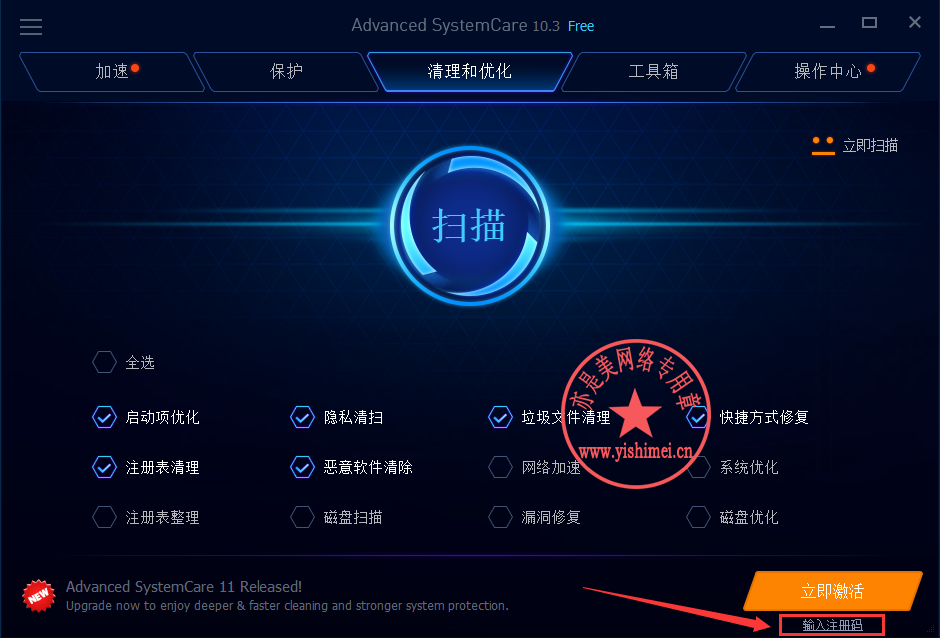Uncheck 隐私清扫 checkbox
Viewport: 940px width, 638px height.
click(302, 417)
